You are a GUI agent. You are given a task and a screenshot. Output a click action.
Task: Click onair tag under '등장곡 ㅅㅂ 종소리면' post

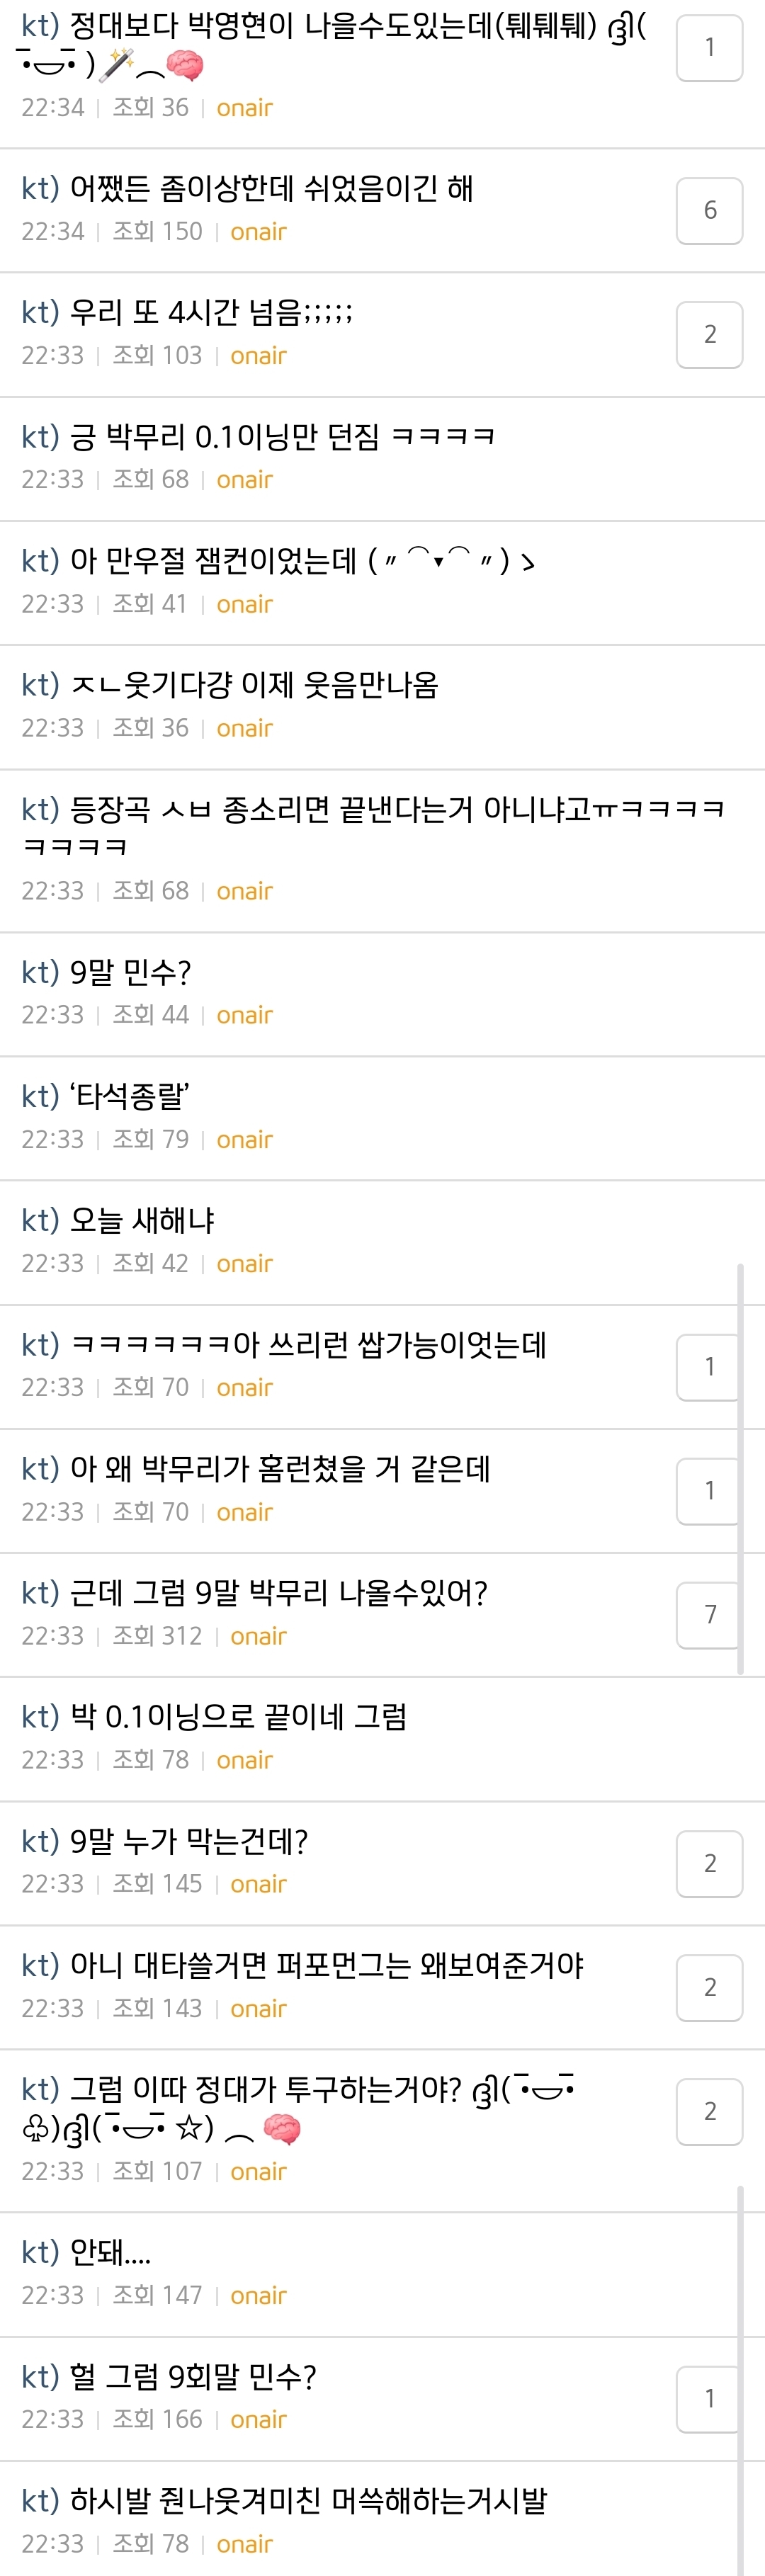tap(244, 891)
